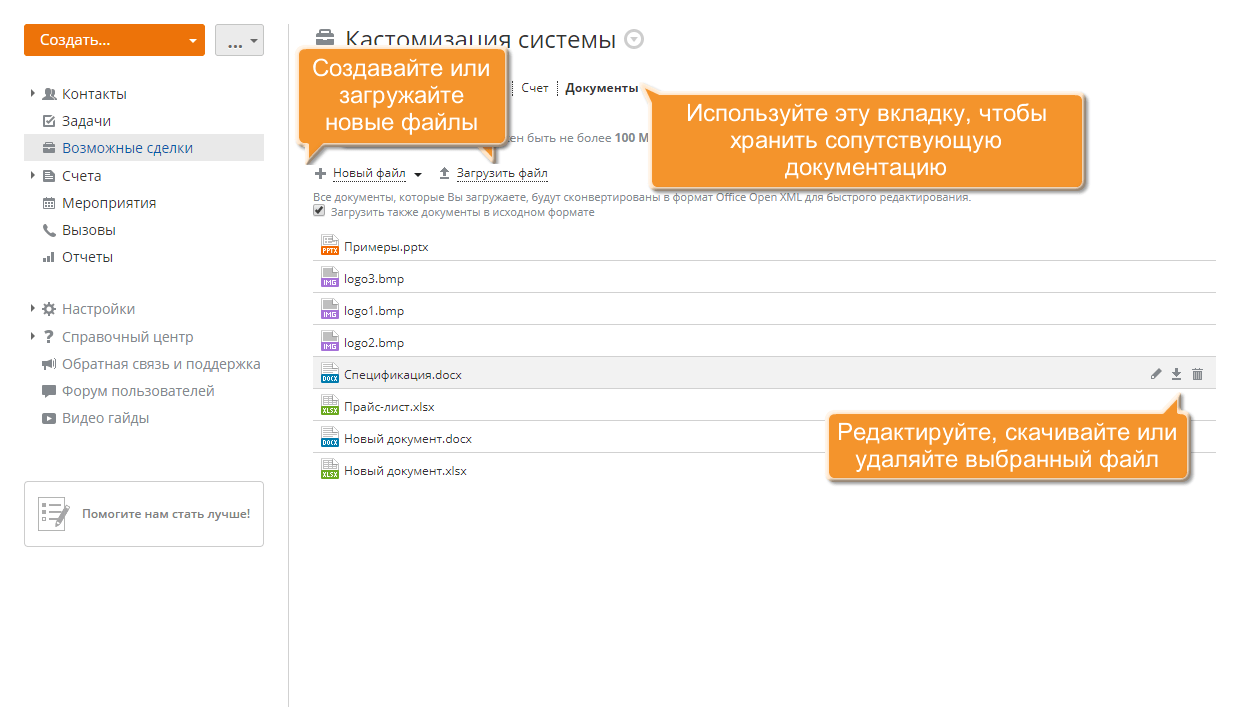Click the plus icon of Новый файл
Image resolution: width=1240 pixels, height=708 pixels.
321,174
